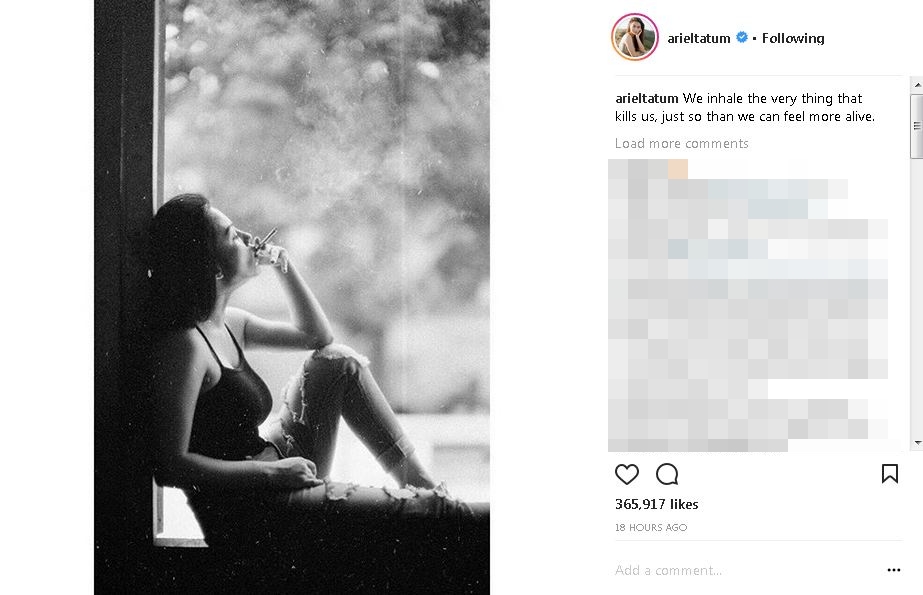The height and width of the screenshot is (595, 923).
Task: Unfollow by clicking the Following toggle
Action: coord(792,38)
